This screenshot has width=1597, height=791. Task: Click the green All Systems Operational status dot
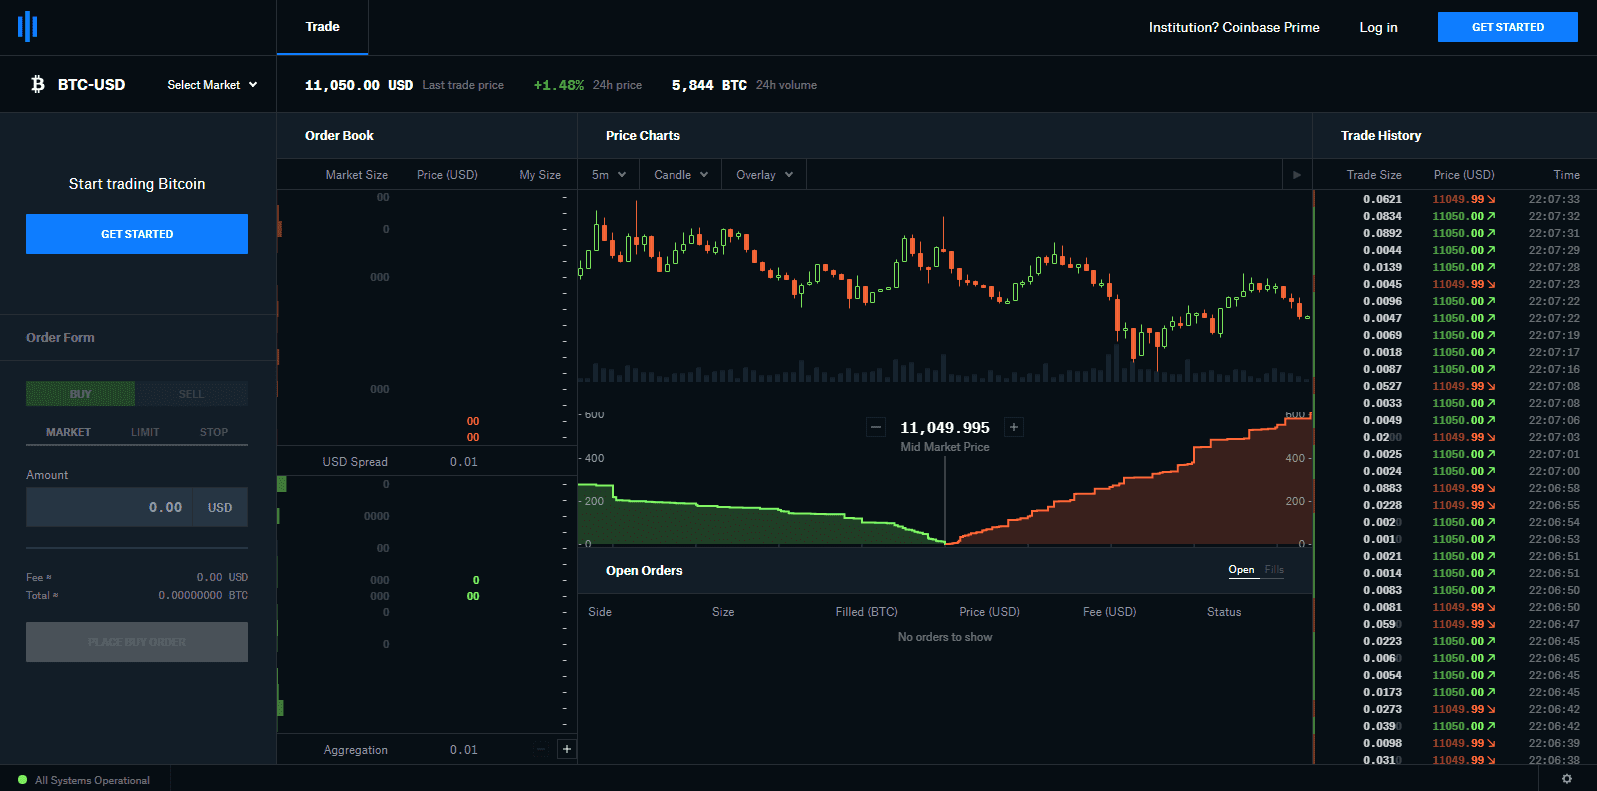pos(23,780)
